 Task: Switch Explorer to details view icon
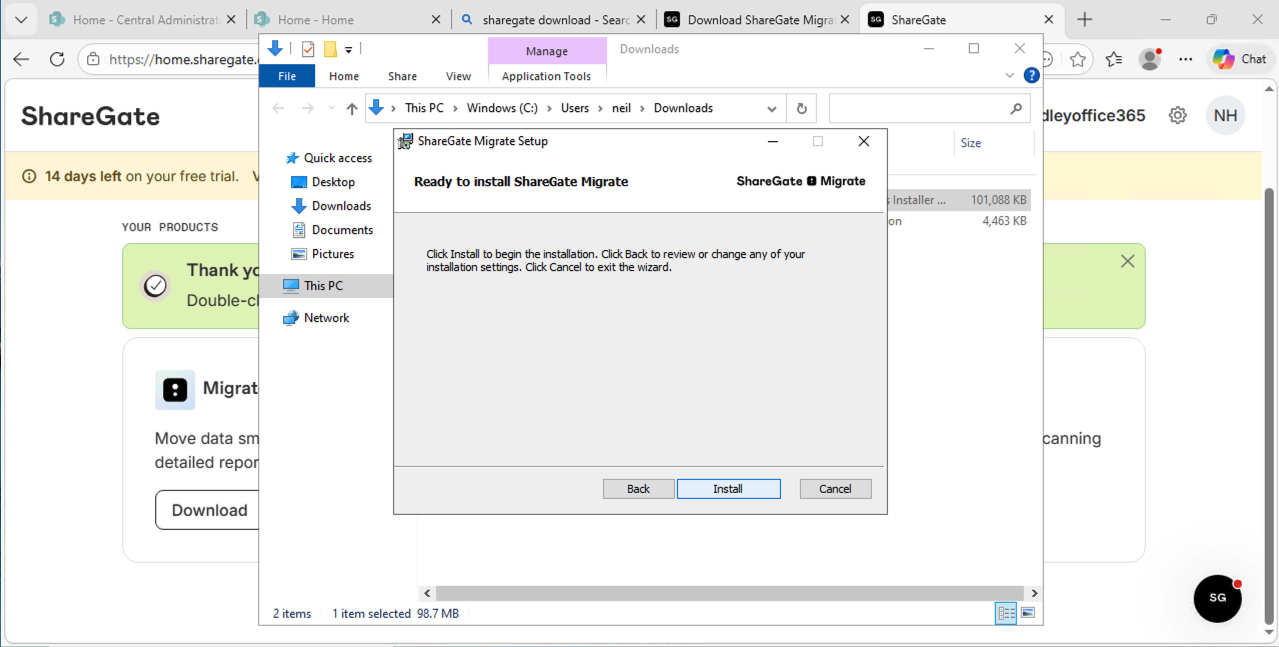1006,613
